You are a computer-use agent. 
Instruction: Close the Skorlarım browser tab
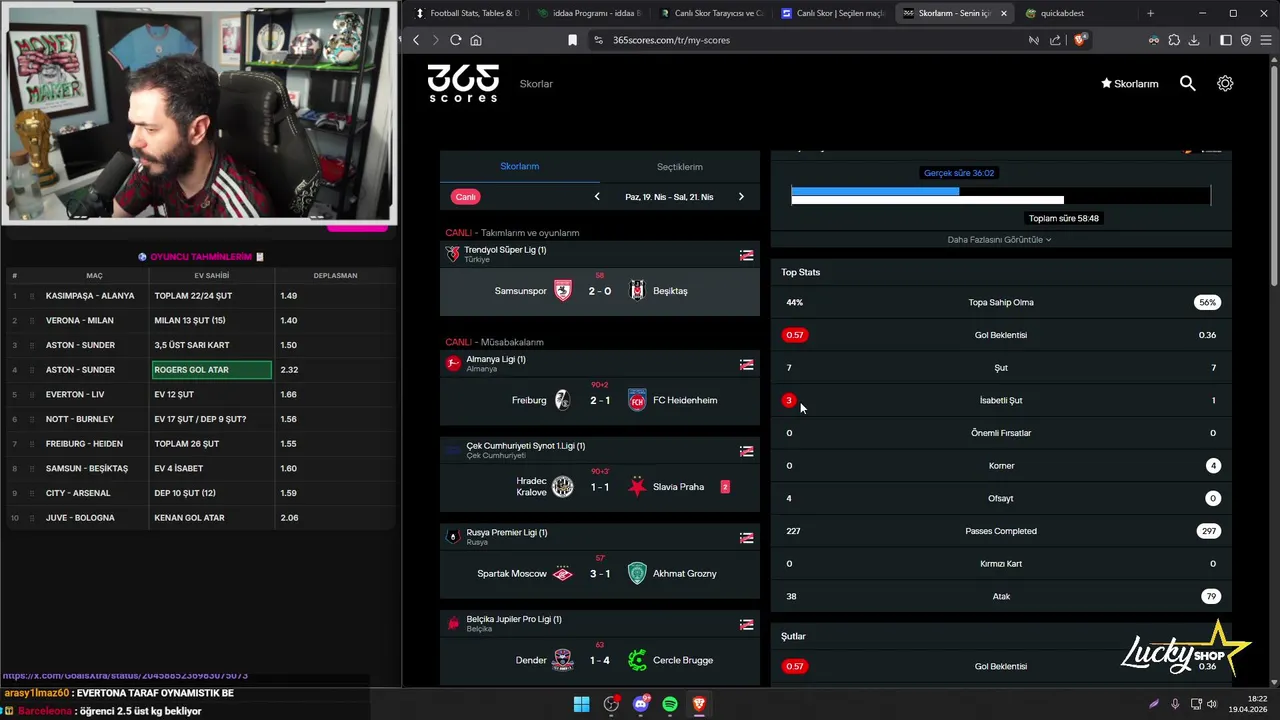click(1003, 13)
